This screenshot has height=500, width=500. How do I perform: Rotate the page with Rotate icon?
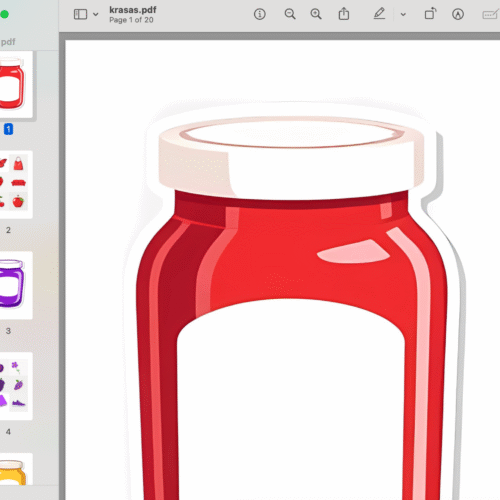point(430,14)
